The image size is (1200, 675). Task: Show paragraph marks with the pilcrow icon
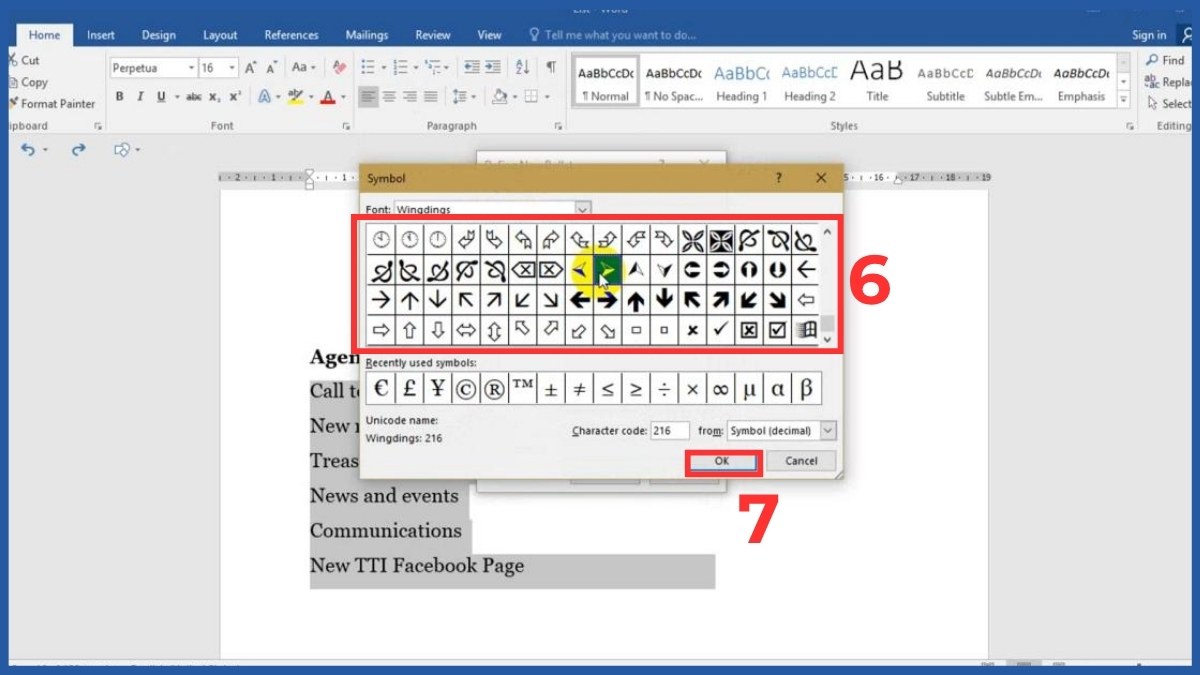[x=551, y=68]
